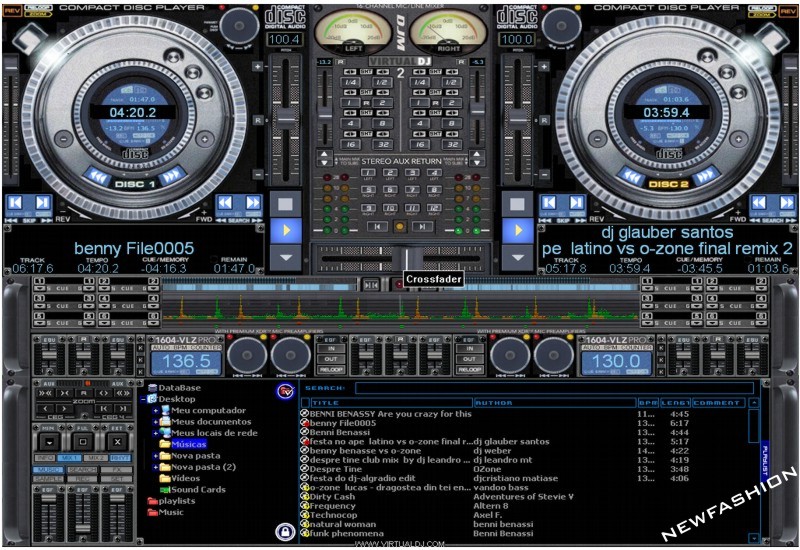800x550 pixels.
Task: Start playback on Disc 1 deck
Action: [286, 231]
